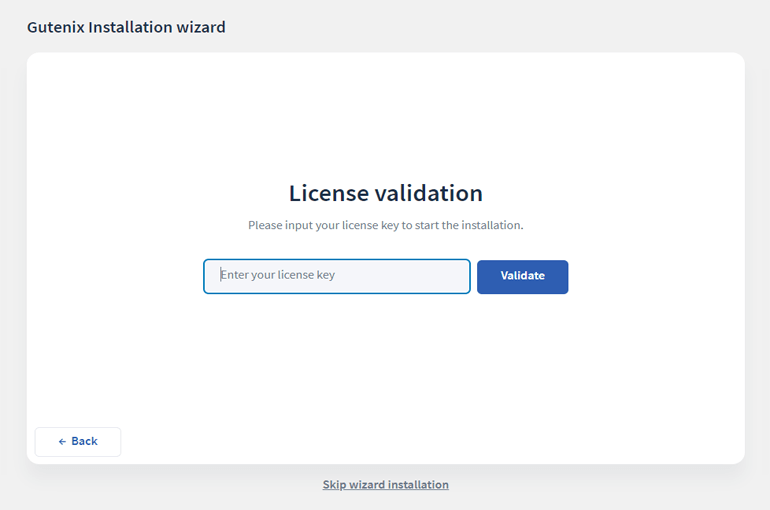
Task: Click the license key instruction text
Action: click(x=385, y=225)
